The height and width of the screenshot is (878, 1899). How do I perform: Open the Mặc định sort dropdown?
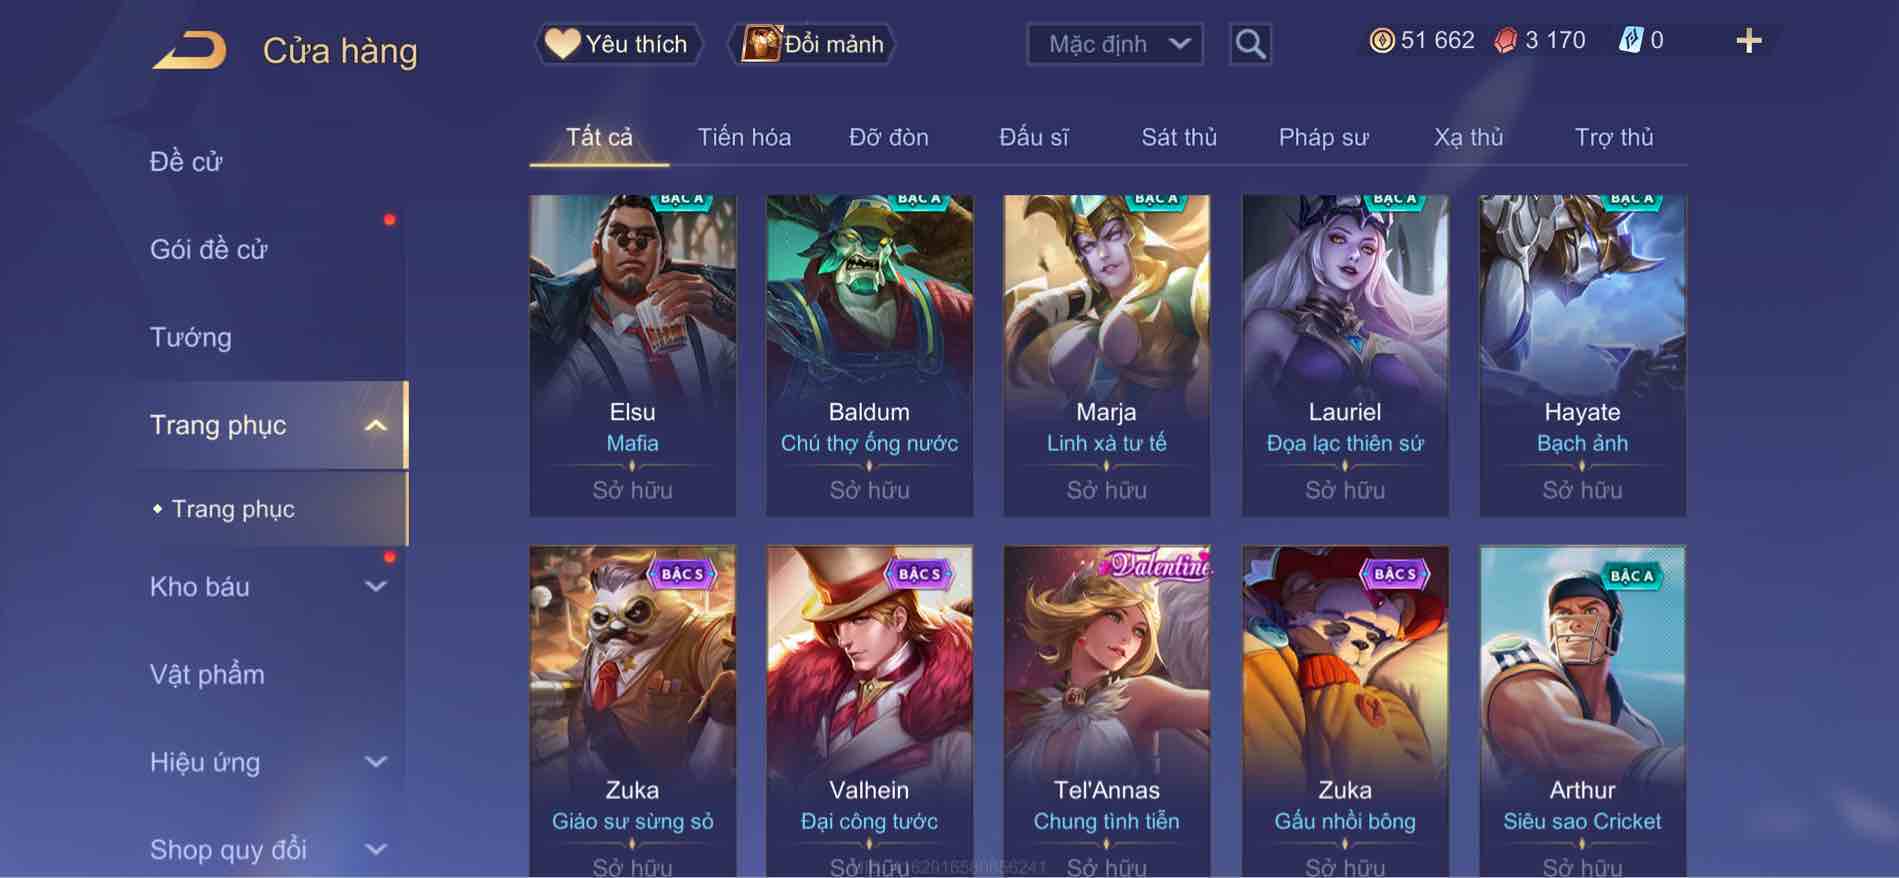point(1115,44)
